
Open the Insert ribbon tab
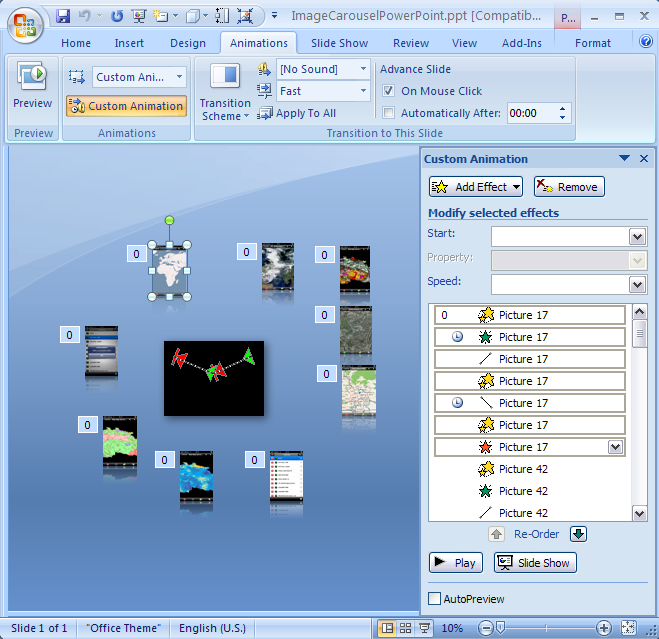pos(129,43)
